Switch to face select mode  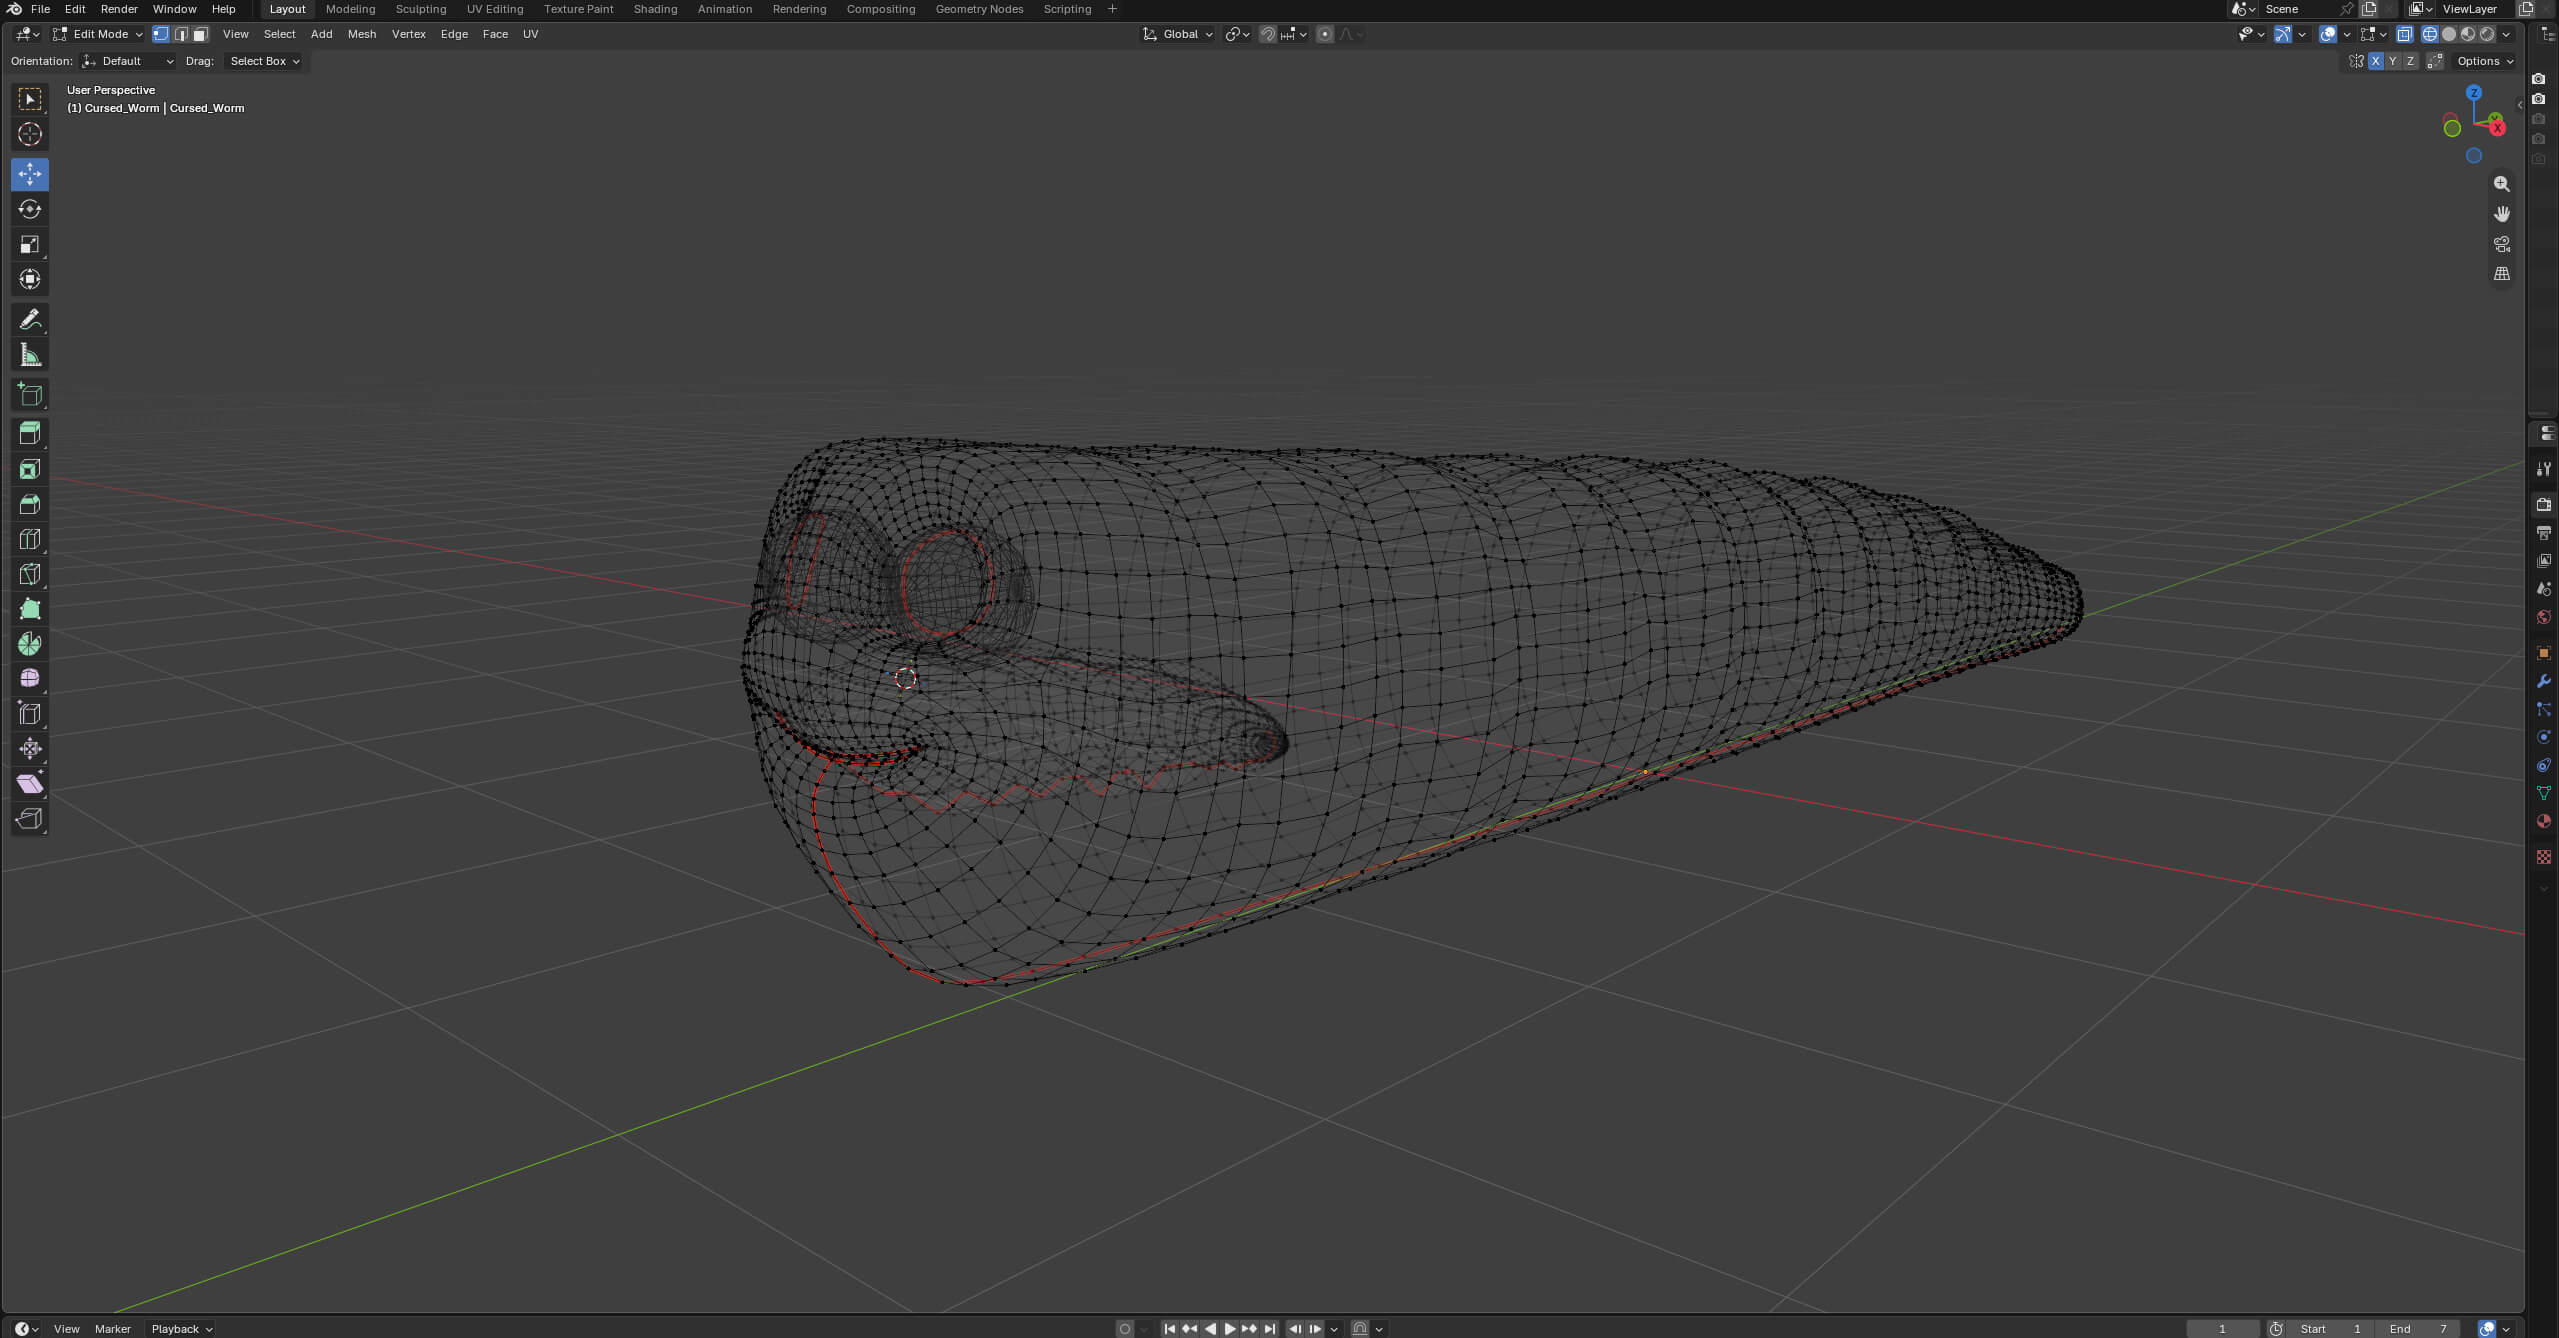tap(200, 34)
